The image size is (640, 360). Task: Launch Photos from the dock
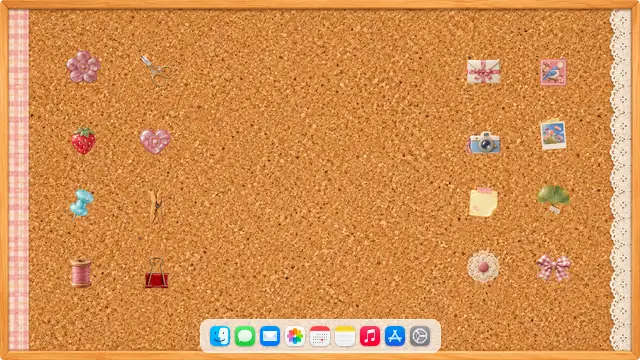(295, 336)
